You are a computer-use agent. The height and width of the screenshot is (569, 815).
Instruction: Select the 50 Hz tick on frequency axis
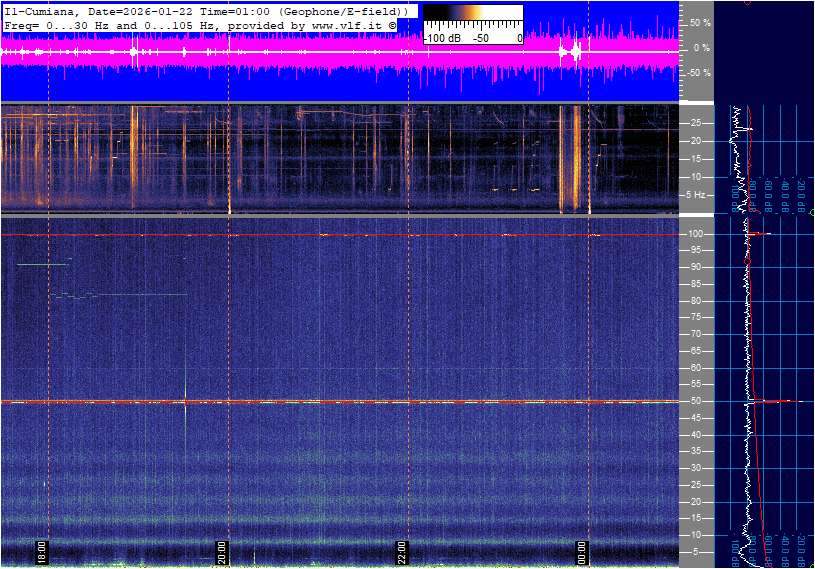(x=695, y=401)
